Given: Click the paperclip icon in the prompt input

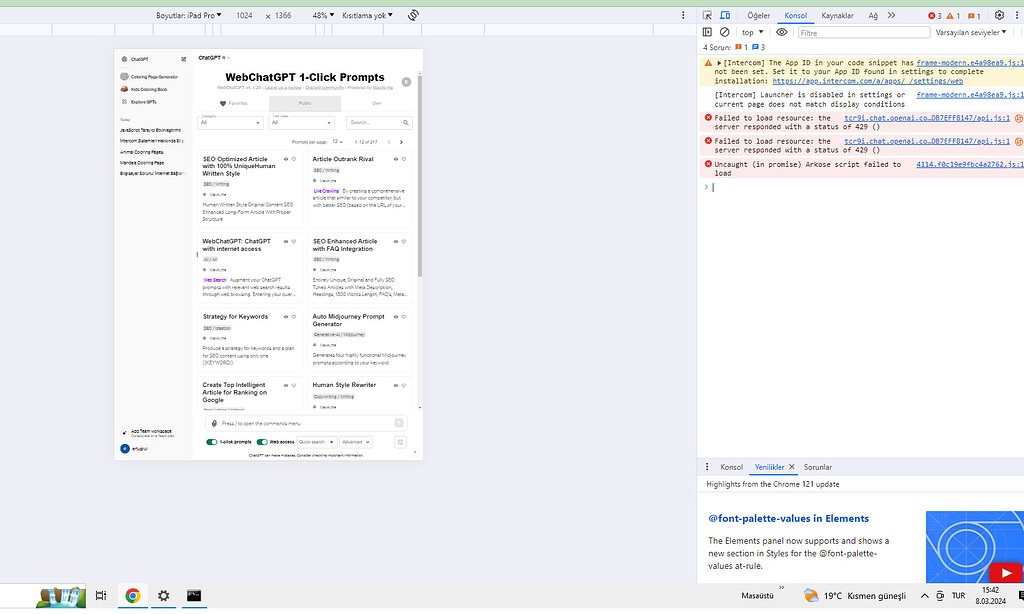Looking at the screenshot, I should (x=213, y=423).
